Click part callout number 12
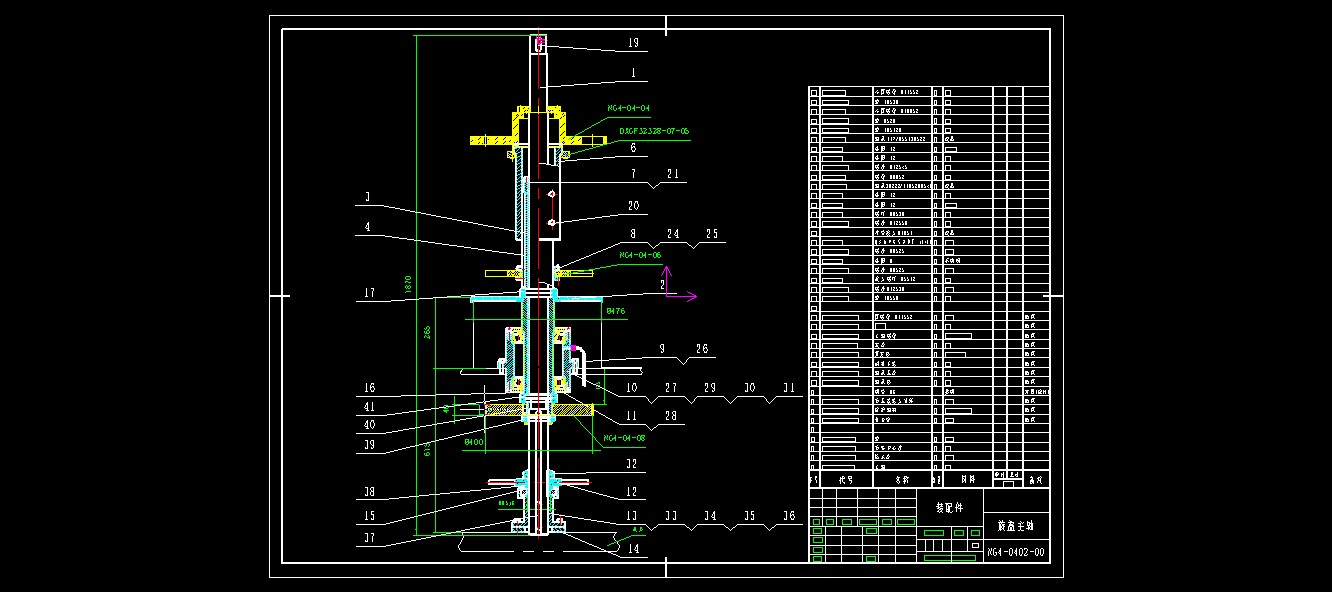1332x592 pixels. (632, 491)
